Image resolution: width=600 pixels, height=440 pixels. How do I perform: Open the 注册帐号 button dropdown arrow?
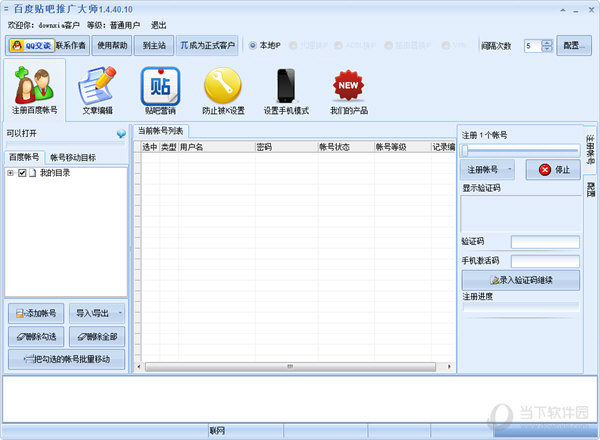click(510, 169)
